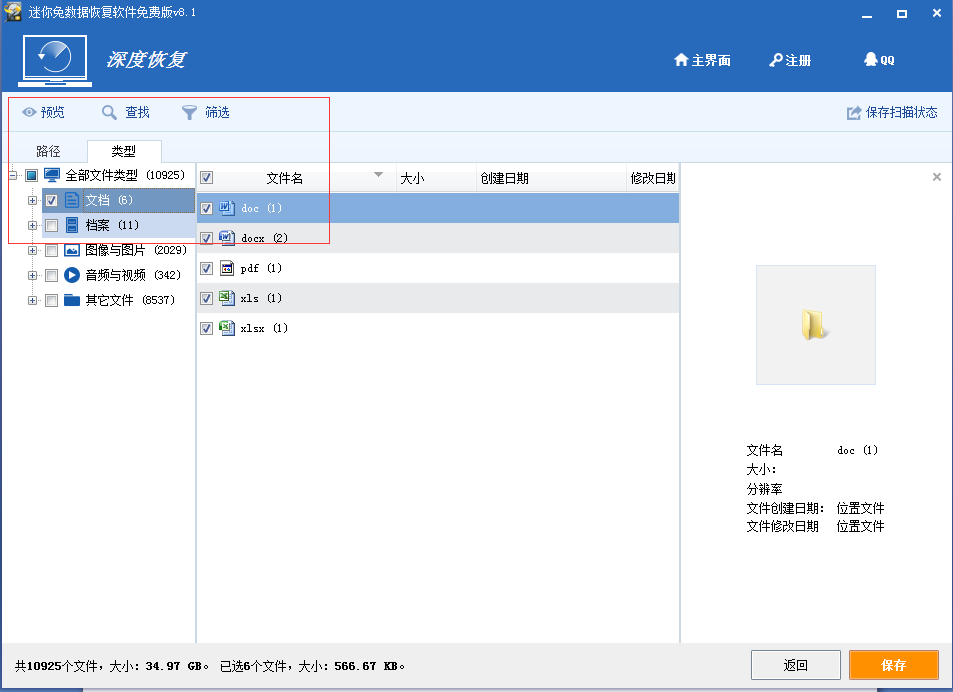Click the home icon beside 主界面
This screenshot has height=692, width=953.
[x=681, y=60]
